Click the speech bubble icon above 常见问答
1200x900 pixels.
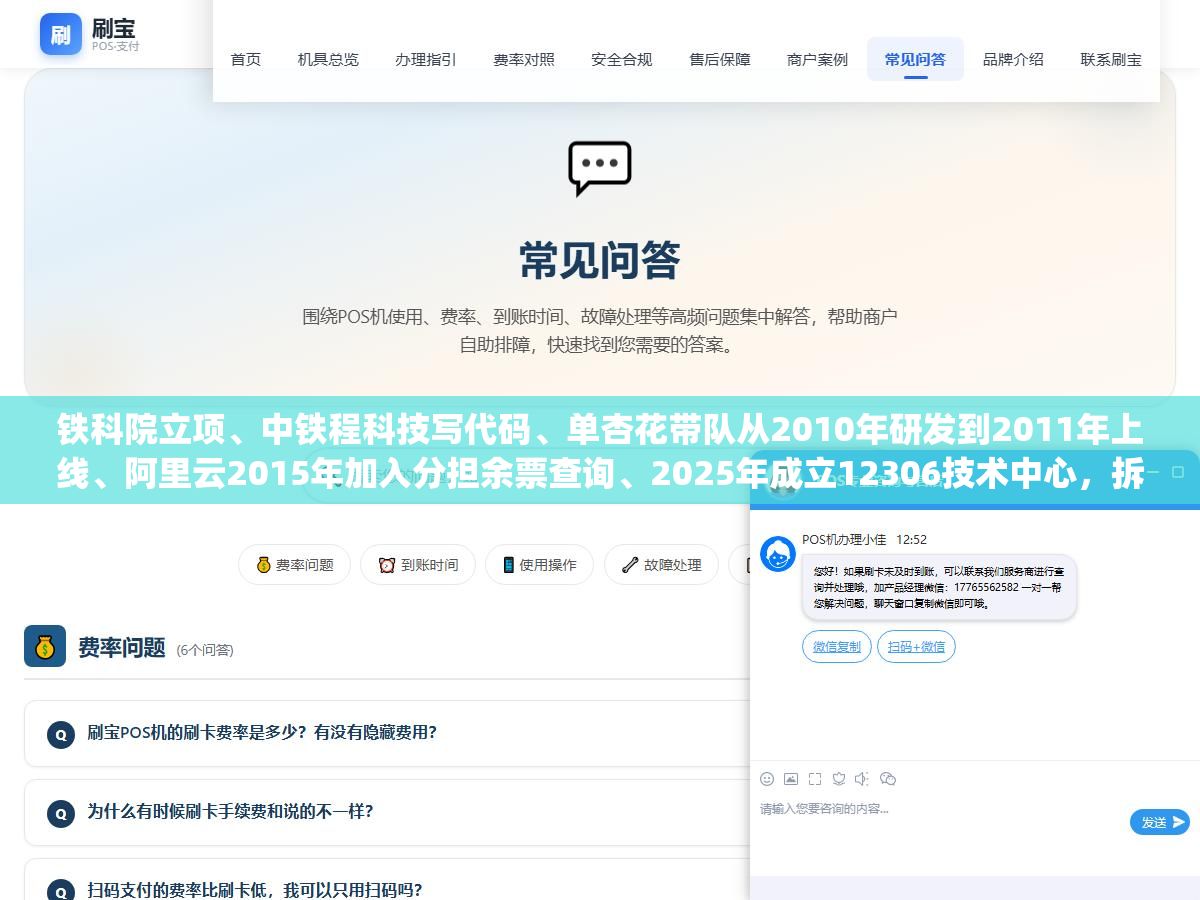(600, 168)
